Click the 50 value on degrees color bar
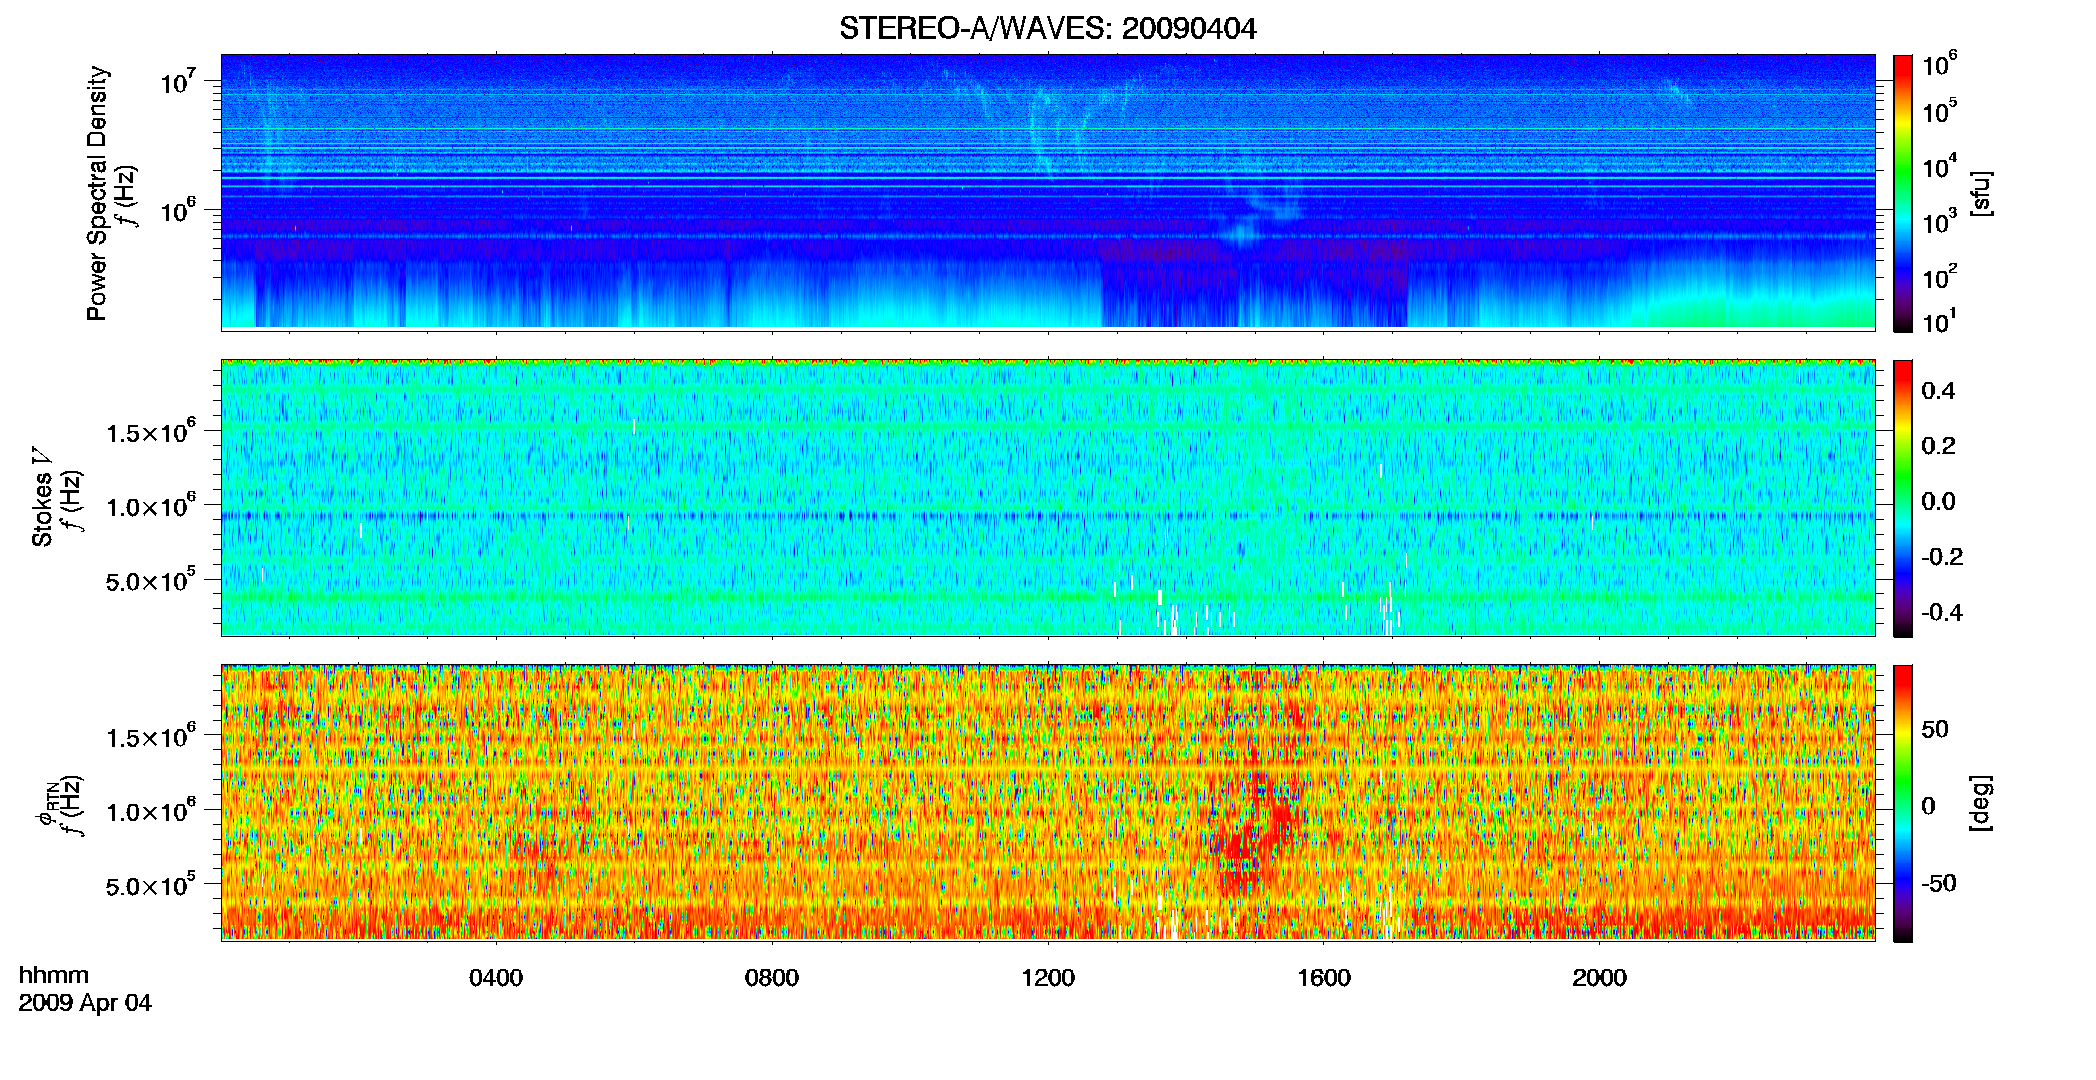Image resolution: width=2096 pixels, height=1080 pixels. click(1935, 729)
